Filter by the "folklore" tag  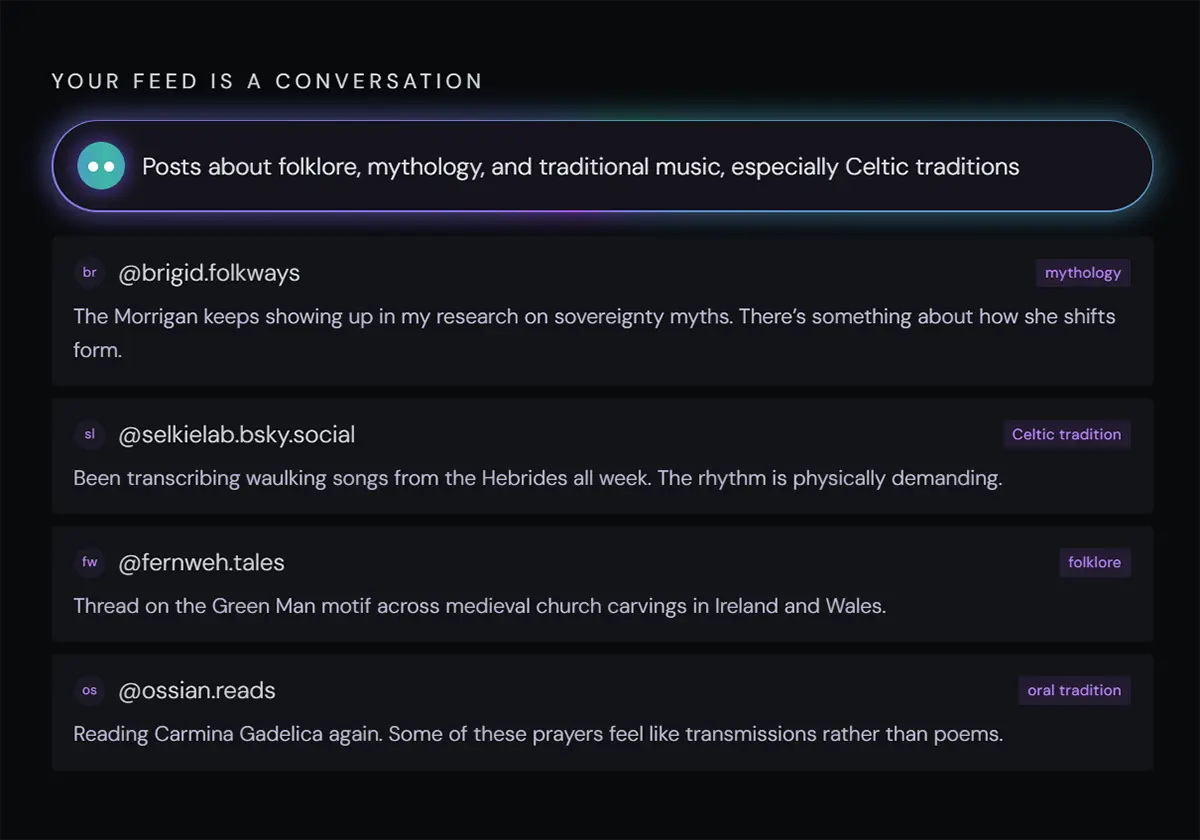pyautogui.click(x=1094, y=563)
